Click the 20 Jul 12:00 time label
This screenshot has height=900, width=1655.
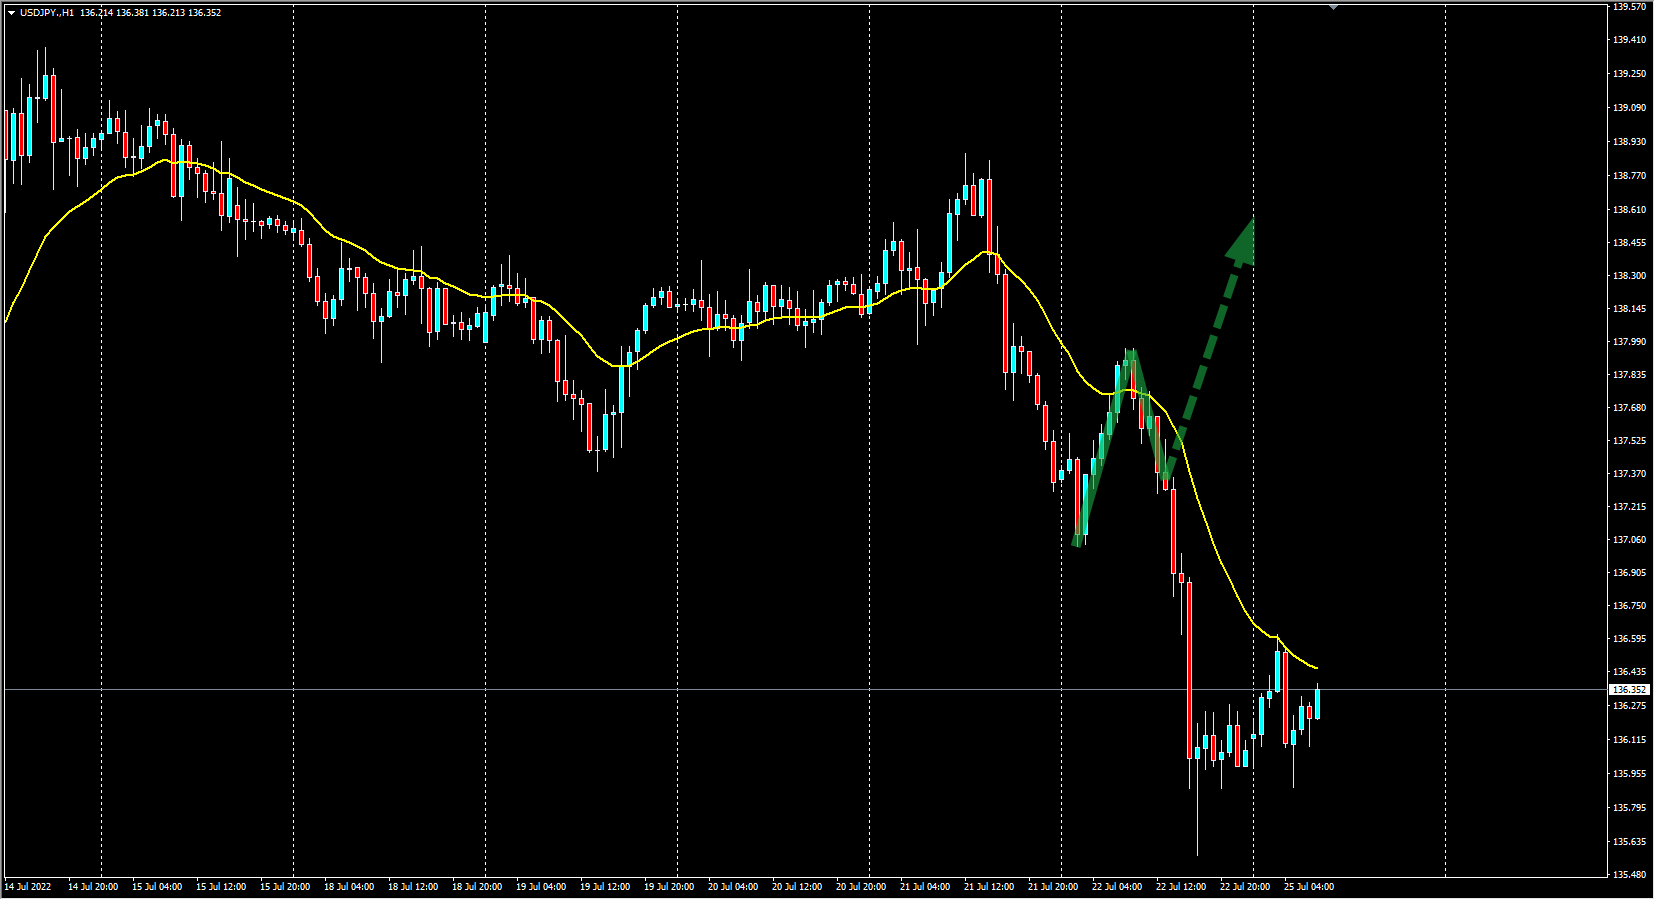click(797, 887)
